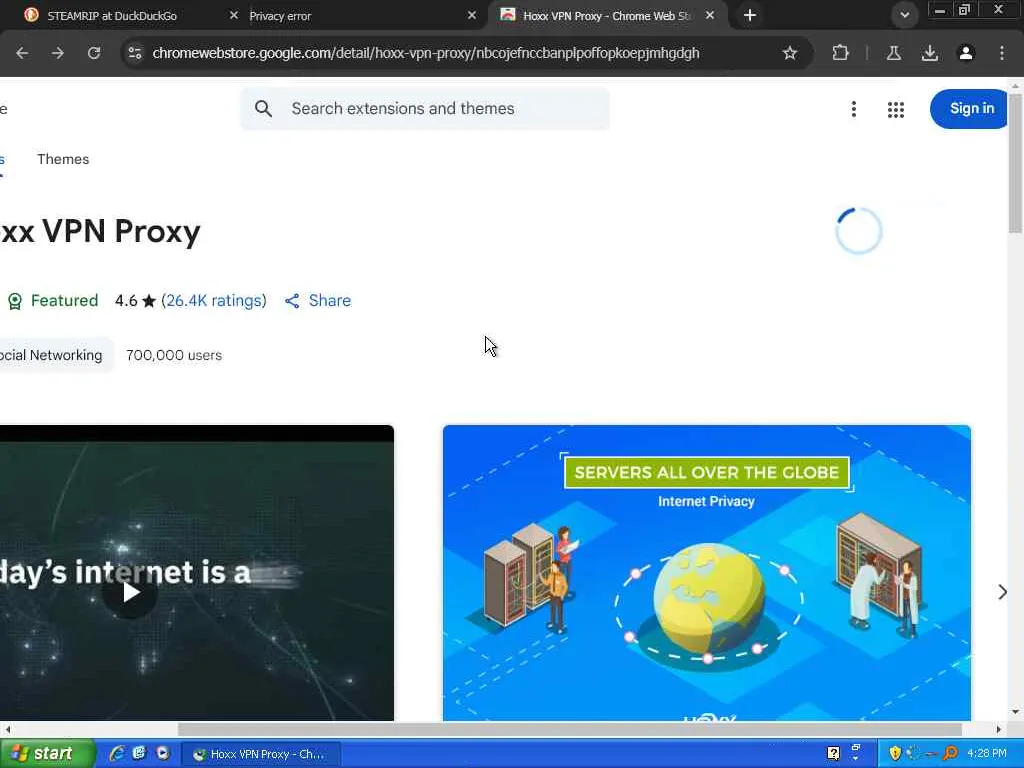The width and height of the screenshot is (1024, 768).
Task: Launch Internet Explorer from quick launch
Action: point(117,754)
